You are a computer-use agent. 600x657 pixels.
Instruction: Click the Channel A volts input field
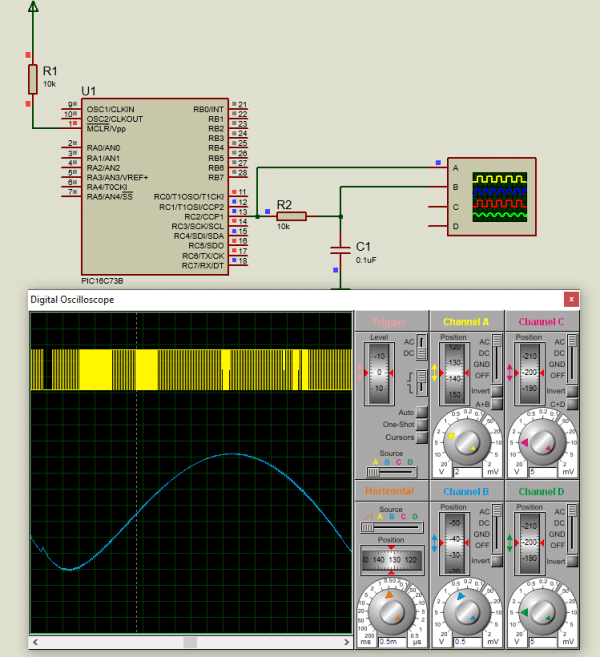tap(468, 472)
